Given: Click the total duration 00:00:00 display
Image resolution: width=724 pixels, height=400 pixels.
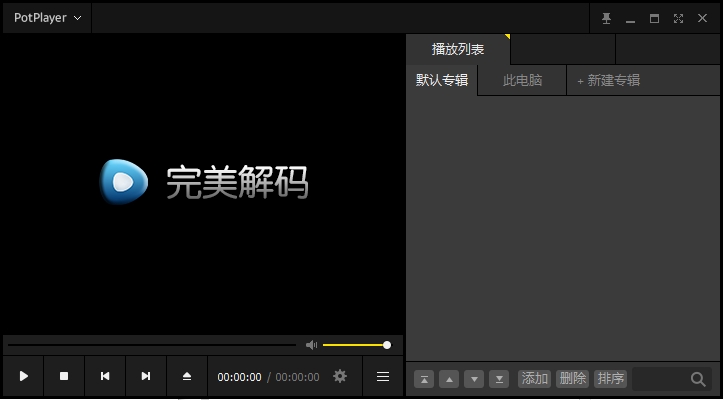Looking at the screenshot, I should [297, 377].
